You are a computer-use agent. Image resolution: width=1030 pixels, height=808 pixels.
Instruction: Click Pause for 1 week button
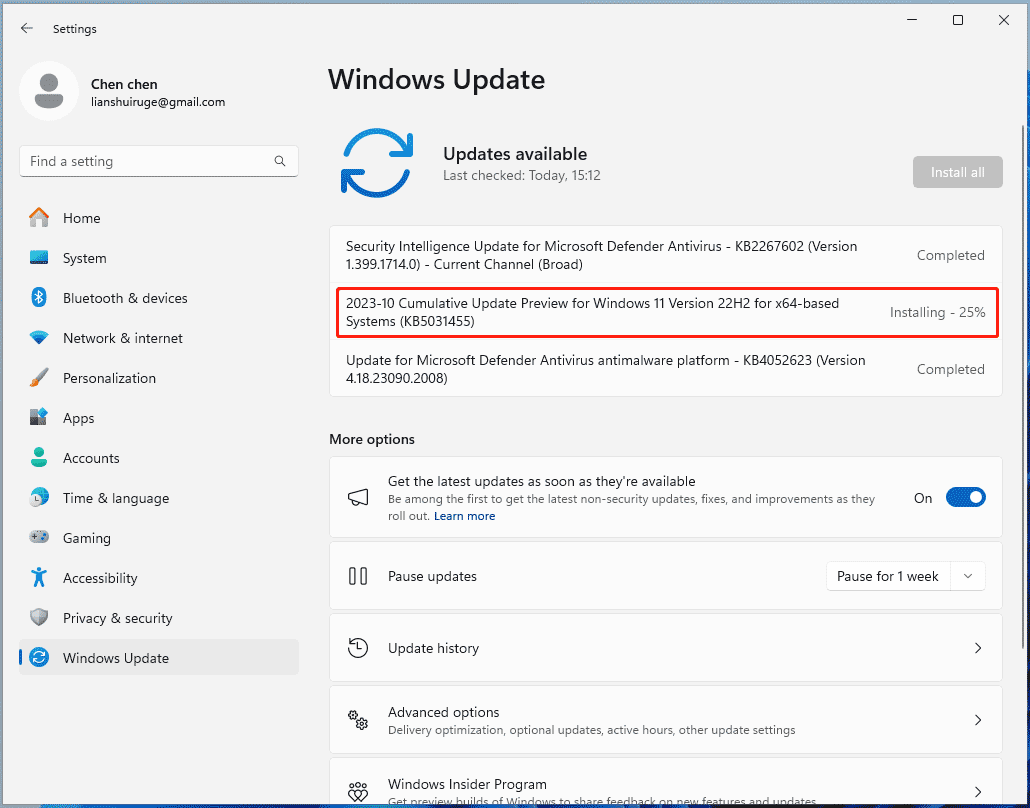(x=887, y=576)
